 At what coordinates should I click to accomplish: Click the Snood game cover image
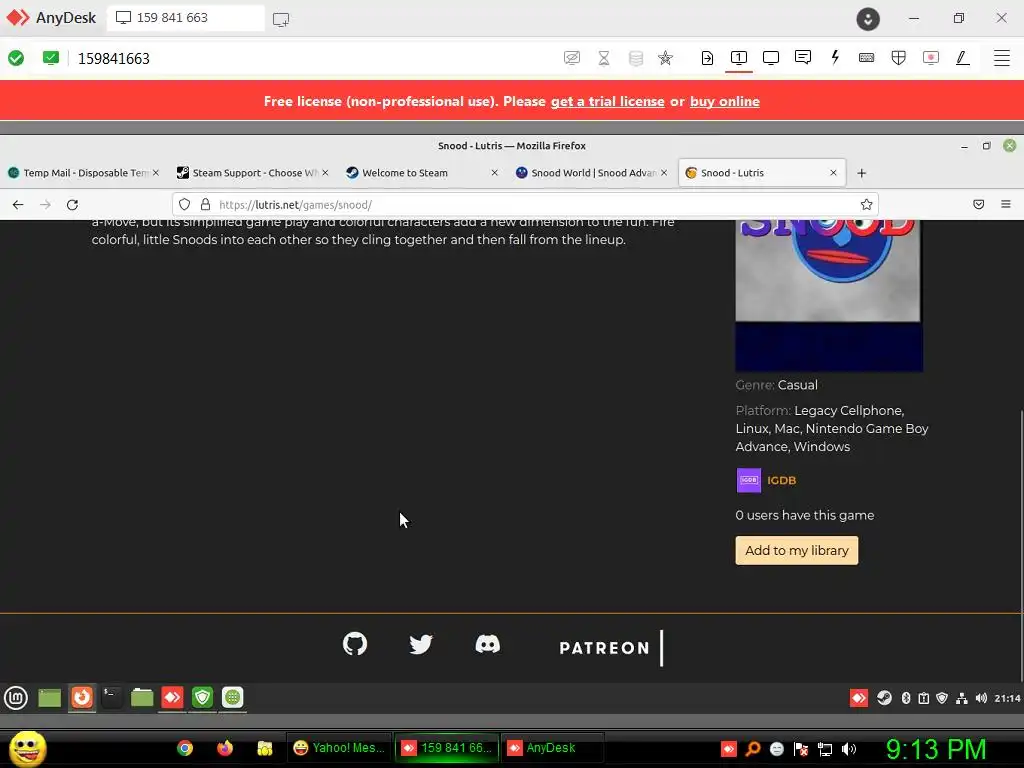[x=829, y=295]
